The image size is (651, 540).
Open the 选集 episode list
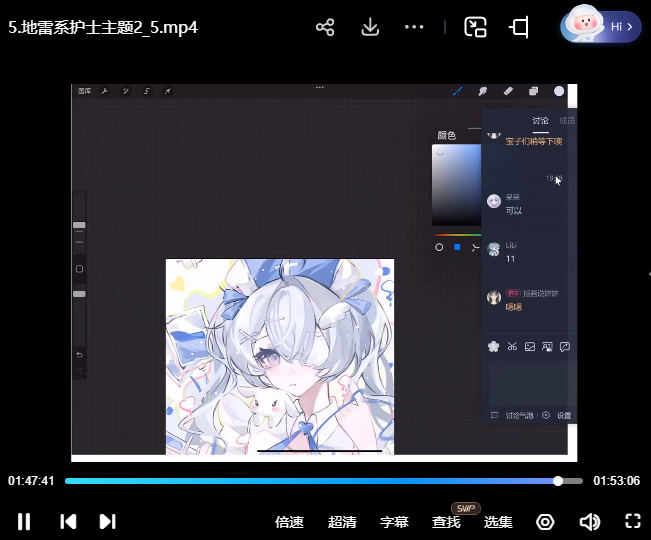point(498,522)
